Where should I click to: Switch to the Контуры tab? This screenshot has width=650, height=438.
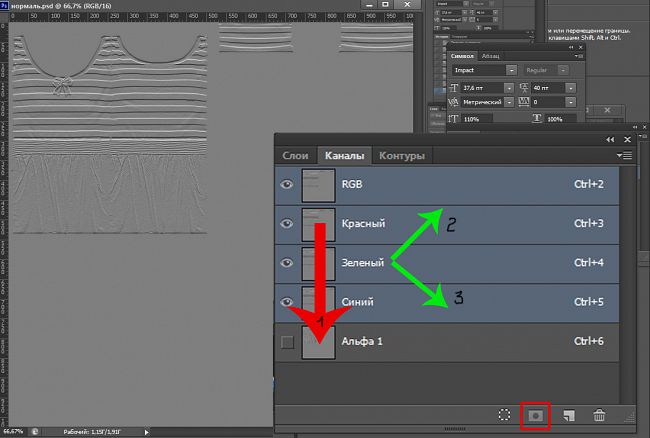click(402, 156)
